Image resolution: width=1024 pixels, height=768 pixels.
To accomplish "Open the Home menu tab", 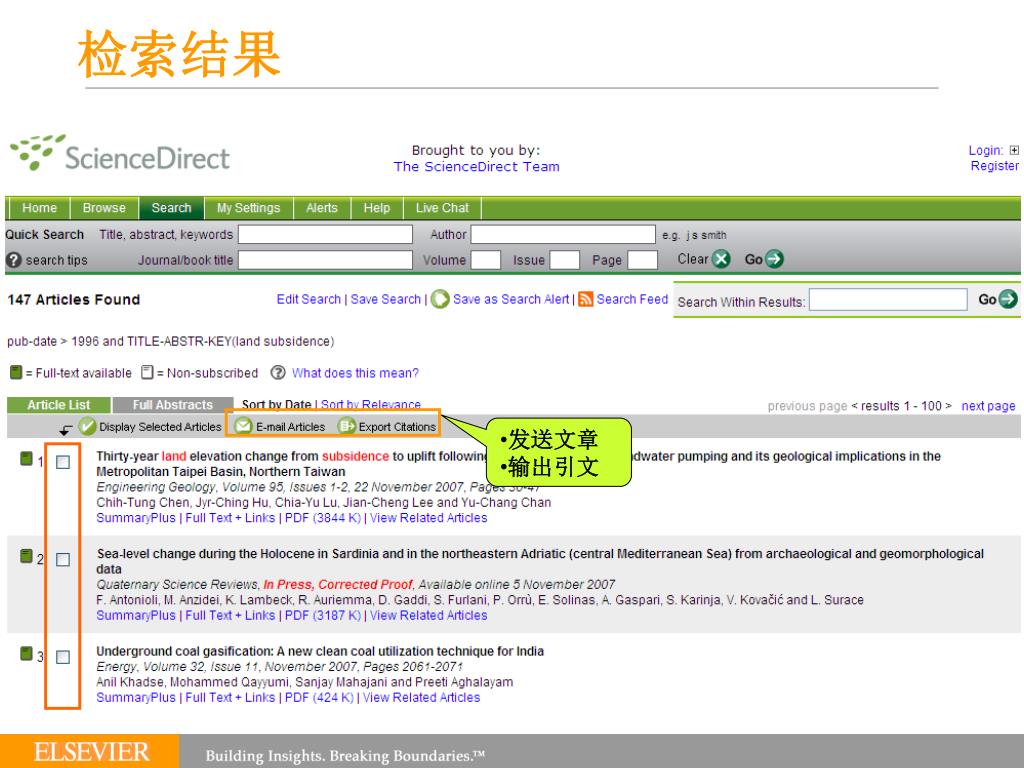I will point(39,208).
